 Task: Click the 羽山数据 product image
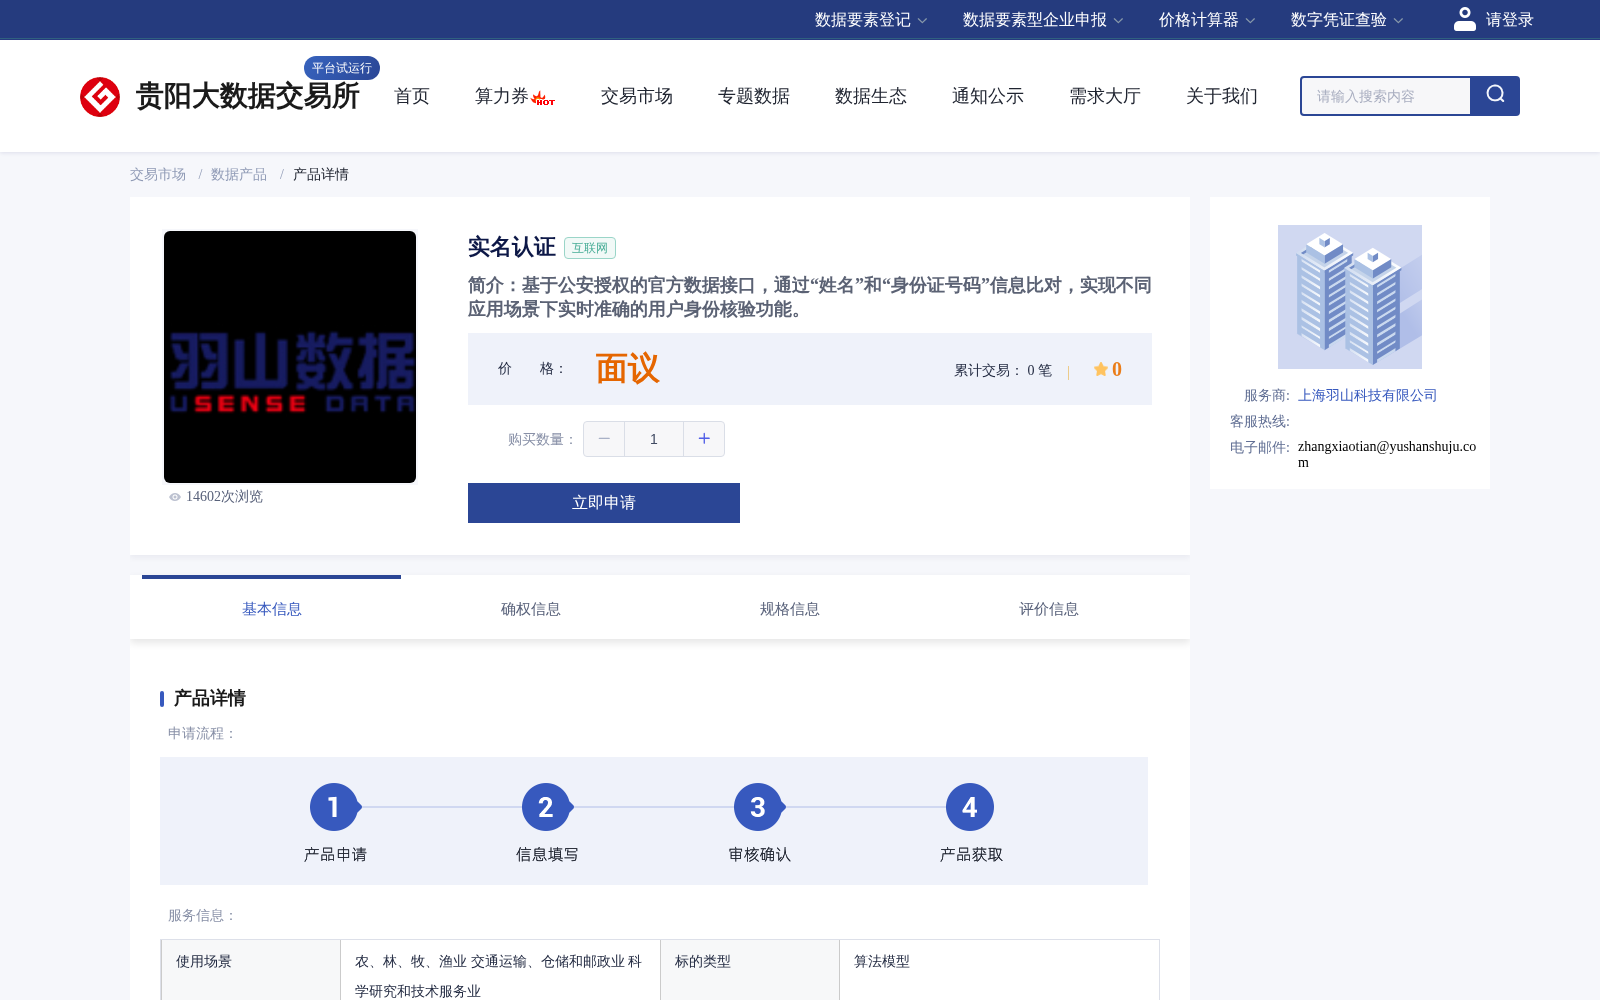290,357
